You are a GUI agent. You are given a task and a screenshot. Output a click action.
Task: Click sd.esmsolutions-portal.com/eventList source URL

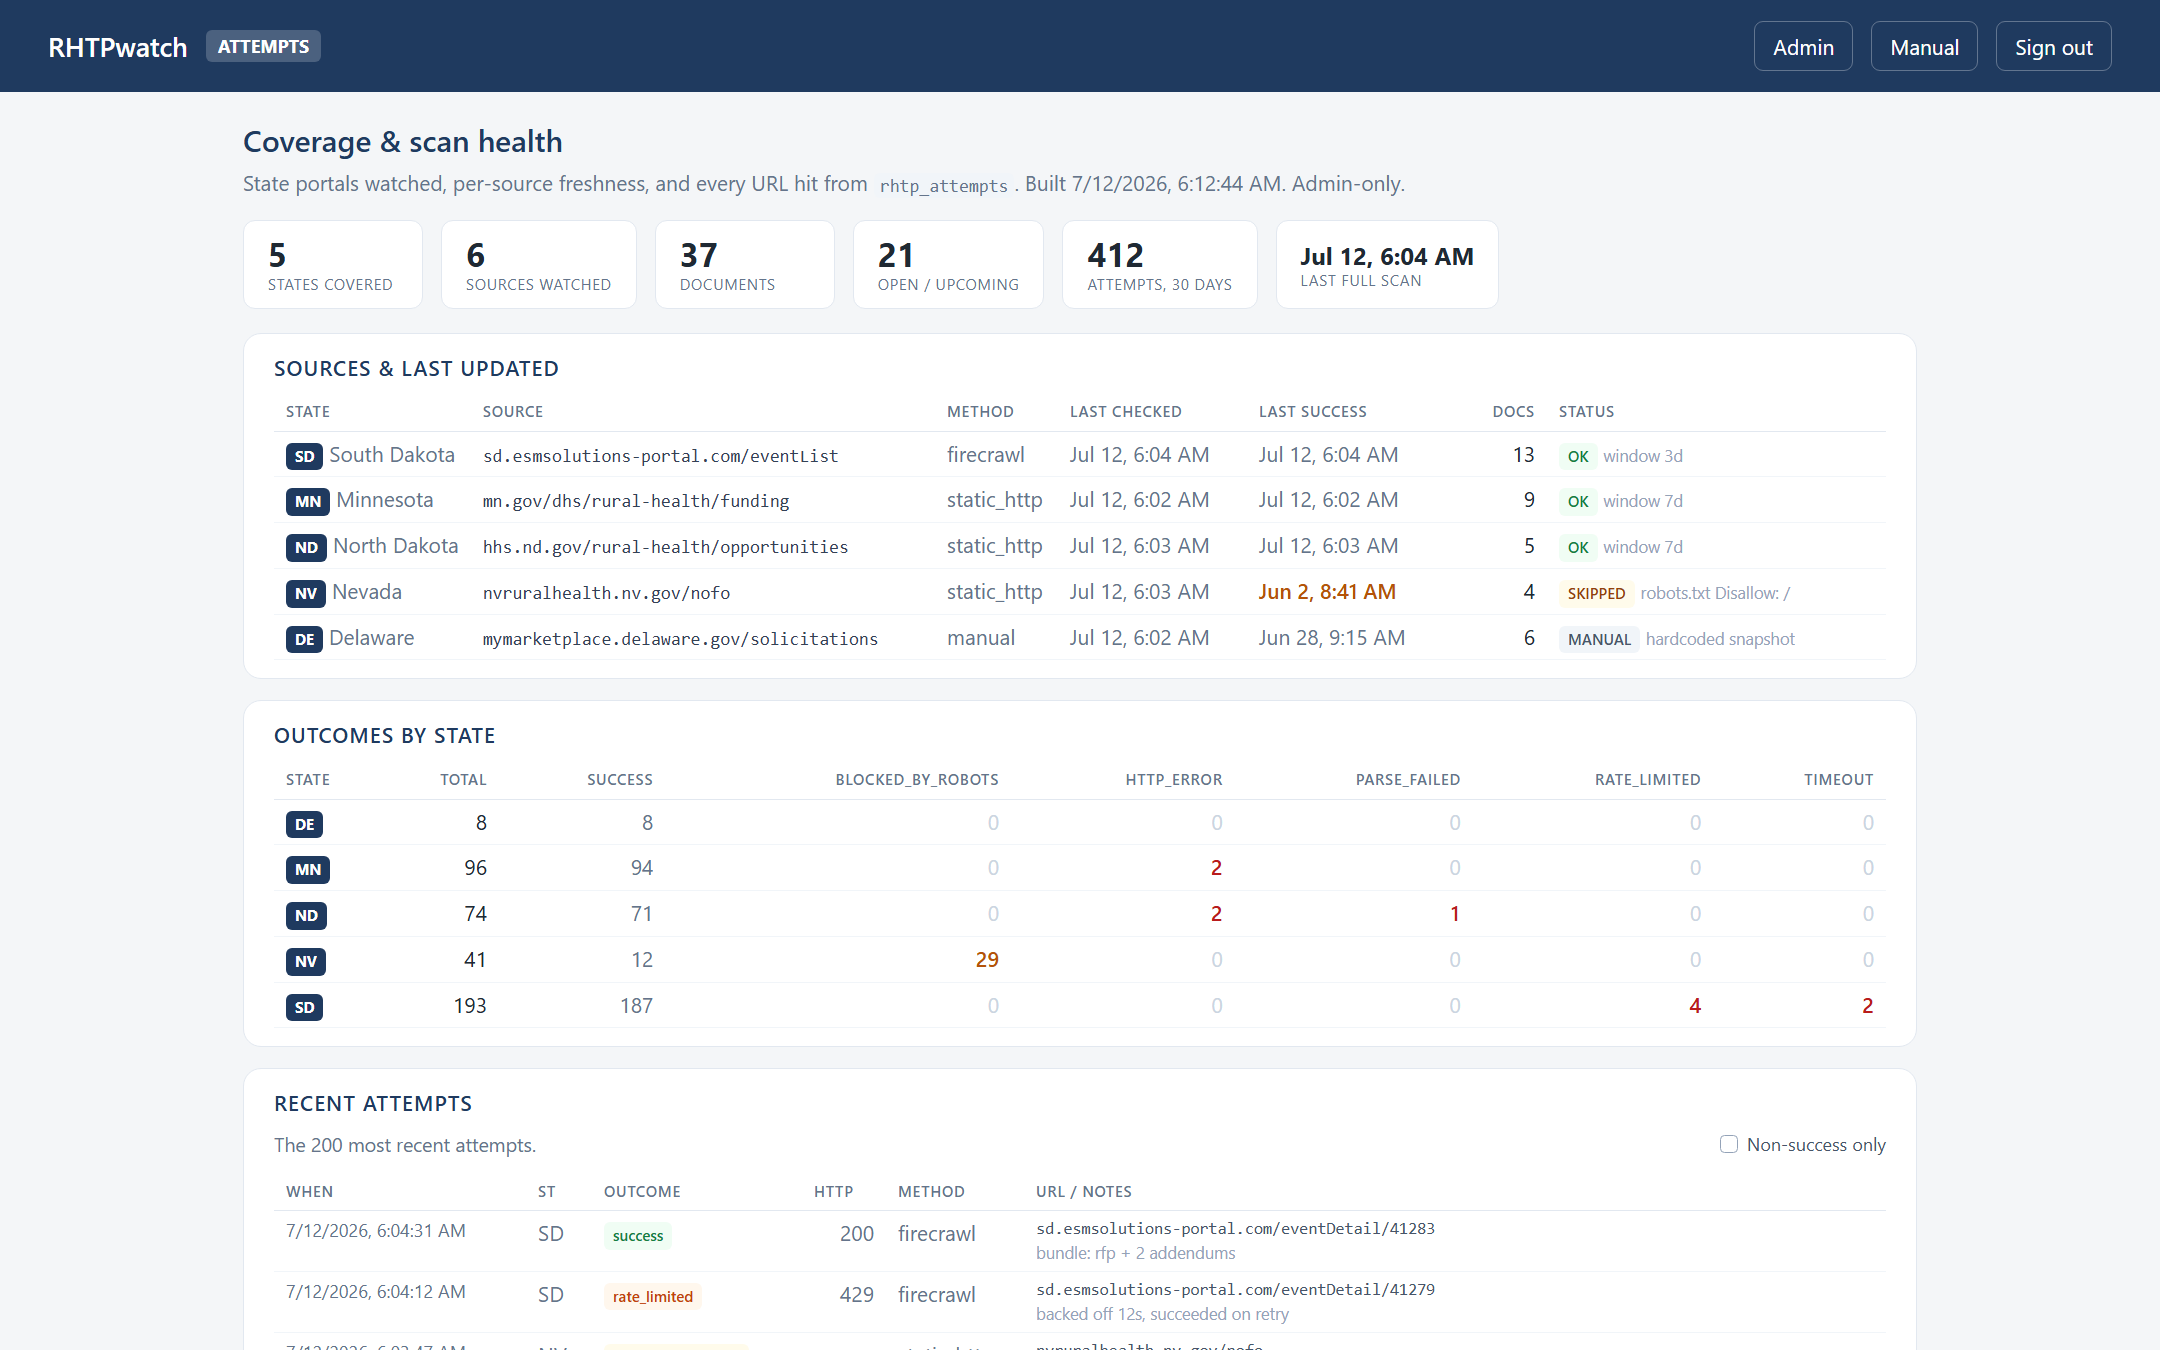[660, 456]
